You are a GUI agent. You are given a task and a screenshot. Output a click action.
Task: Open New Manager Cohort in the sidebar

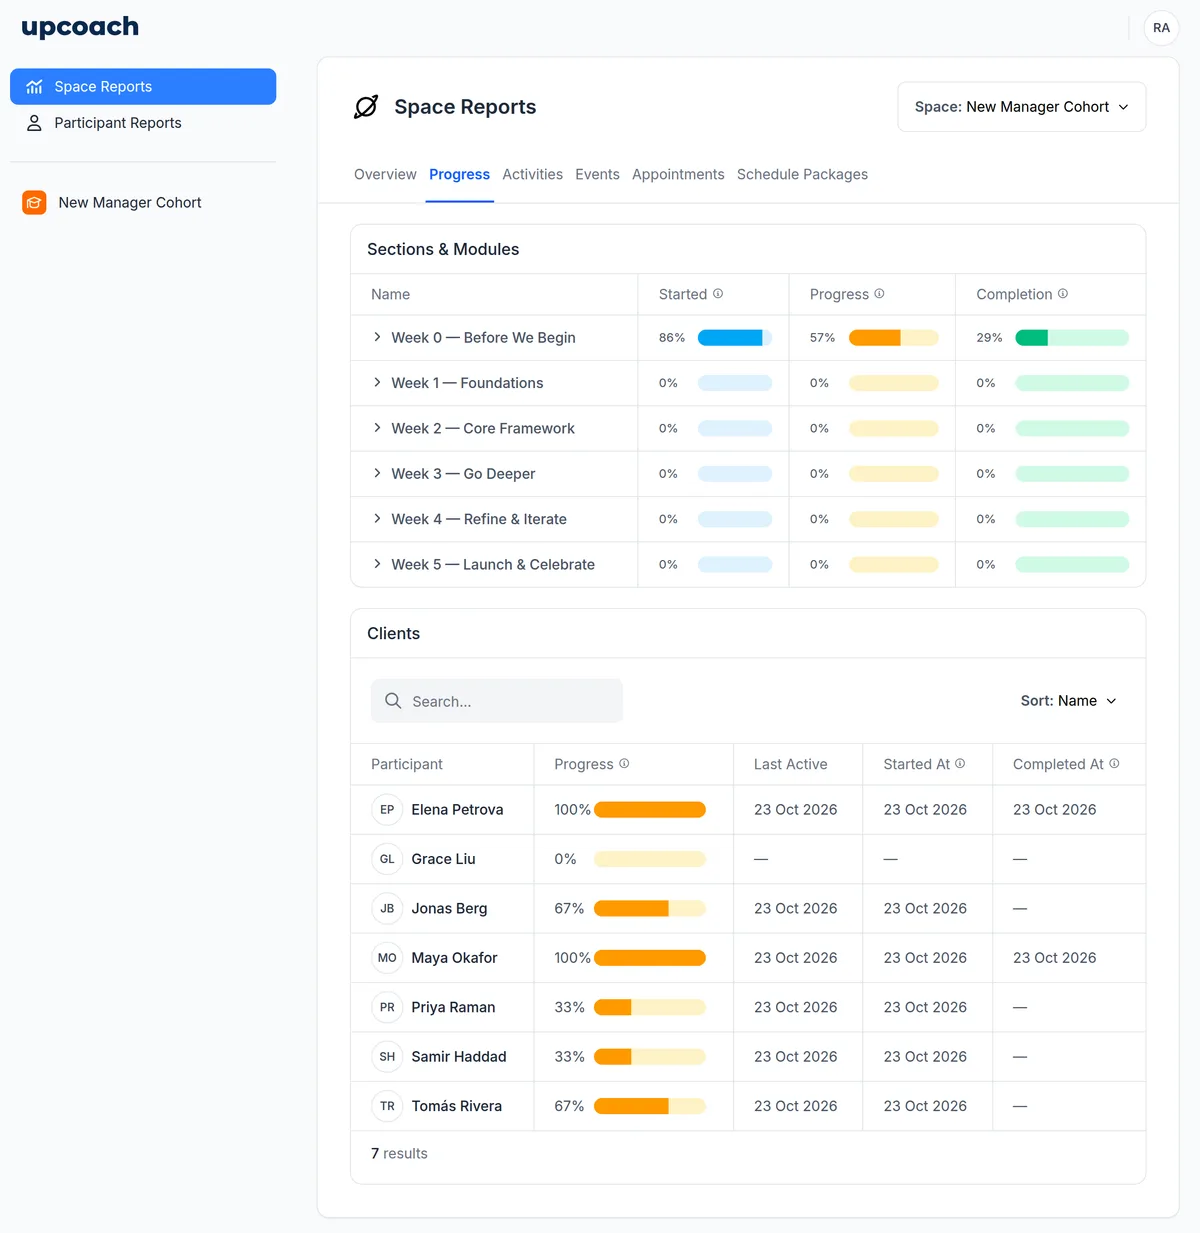point(143,203)
